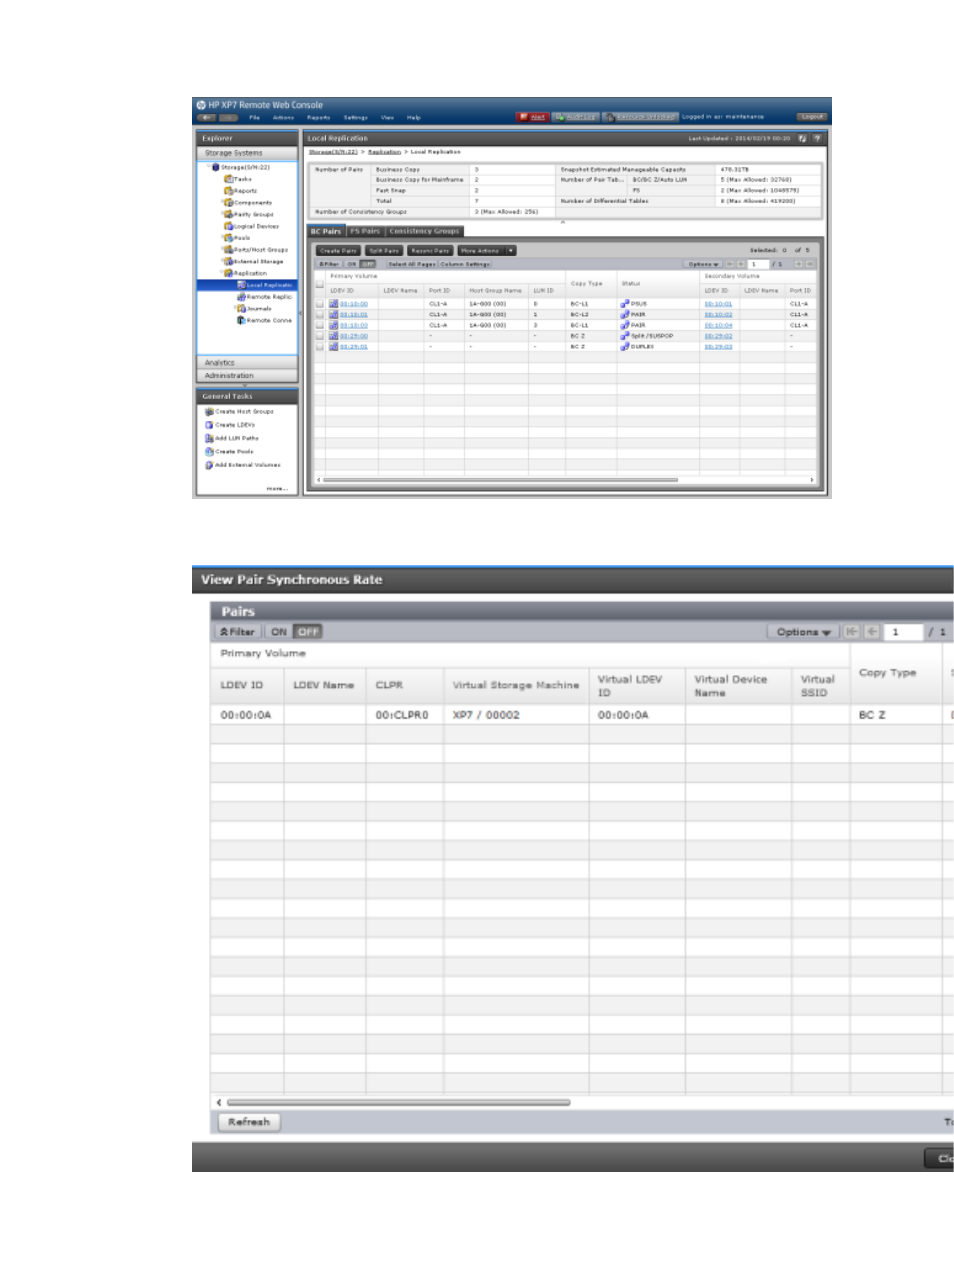
Task: Collapse the Replication tree node
Action: coord(220,273)
